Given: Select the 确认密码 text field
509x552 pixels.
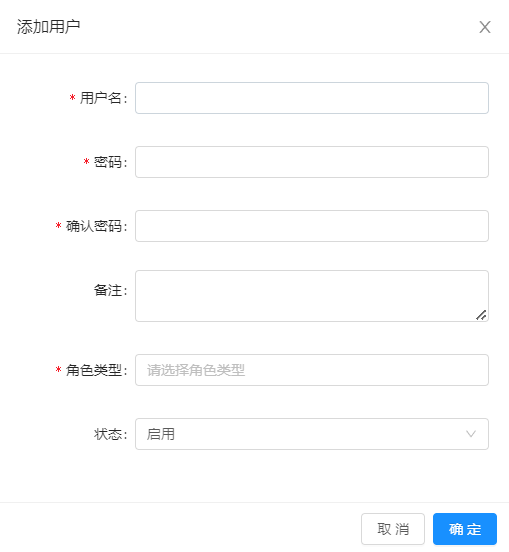Looking at the screenshot, I should click(x=312, y=226).
